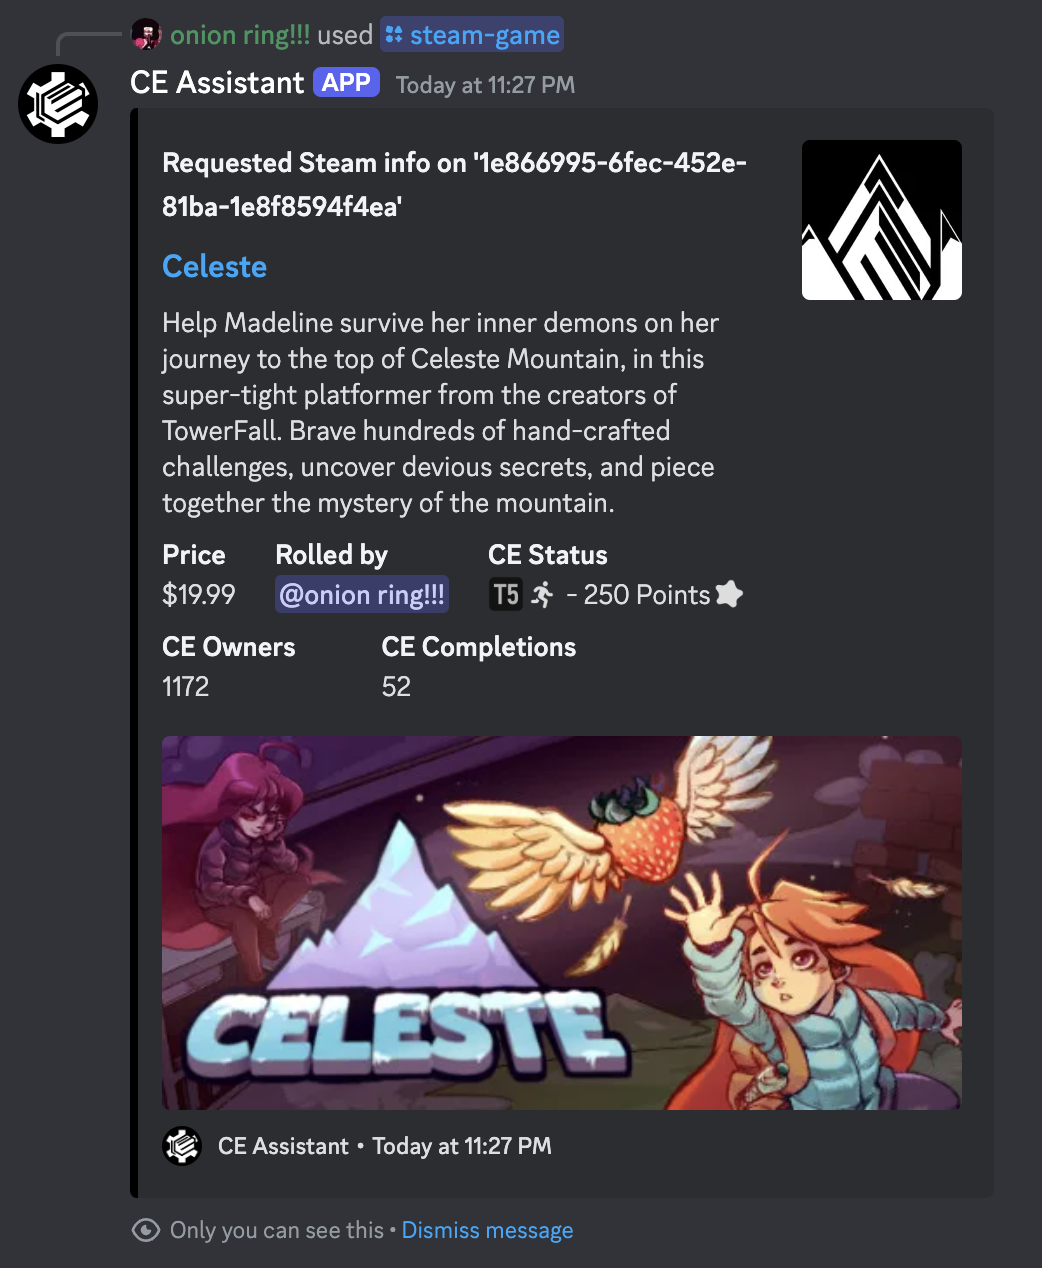This screenshot has width=1042, height=1268.
Task: Click the T5 tier emoji icon
Action: click(x=506, y=595)
